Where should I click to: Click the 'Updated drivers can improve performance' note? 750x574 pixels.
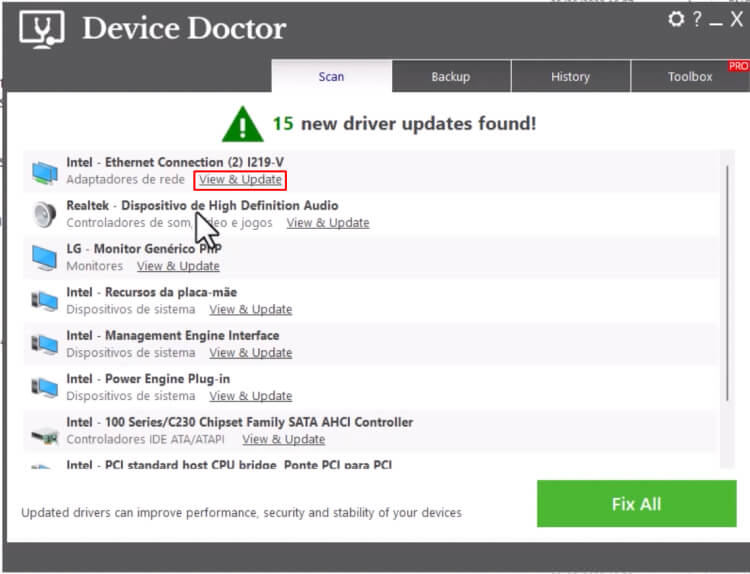(x=242, y=513)
